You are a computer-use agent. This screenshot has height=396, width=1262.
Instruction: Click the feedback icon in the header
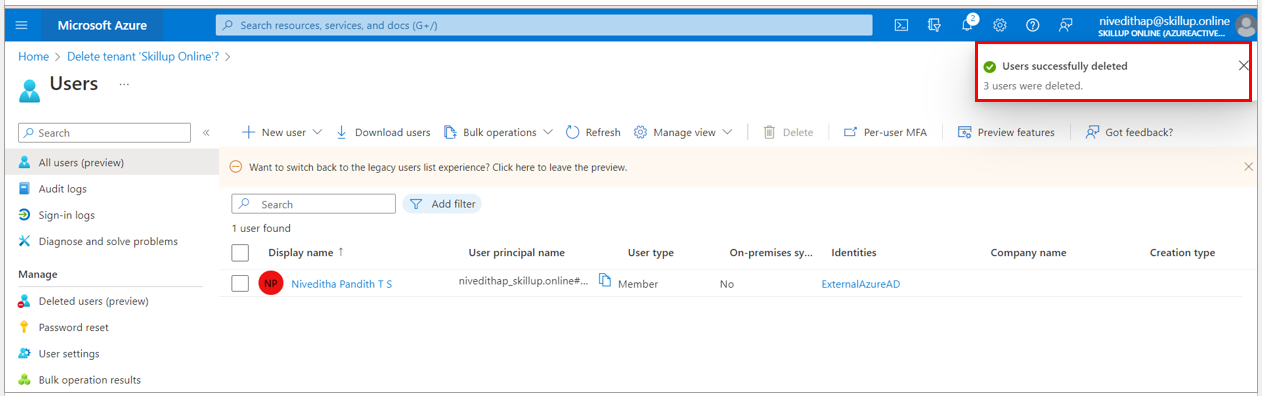pyautogui.click(x=1066, y=25)
